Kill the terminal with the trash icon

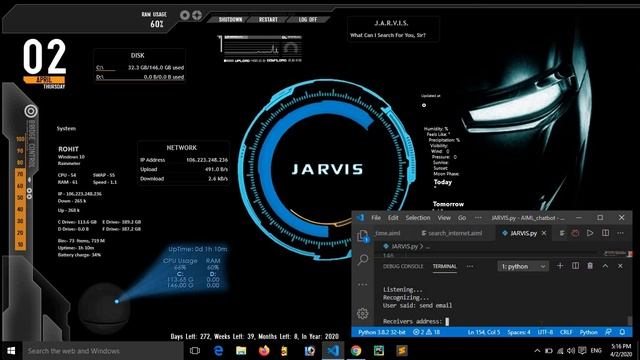tap(590, 266)
